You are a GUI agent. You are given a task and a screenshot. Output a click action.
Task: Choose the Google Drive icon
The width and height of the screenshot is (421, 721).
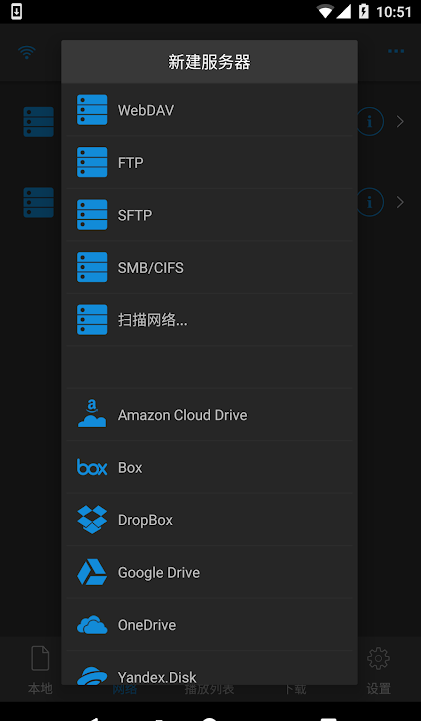click(92, 572)
